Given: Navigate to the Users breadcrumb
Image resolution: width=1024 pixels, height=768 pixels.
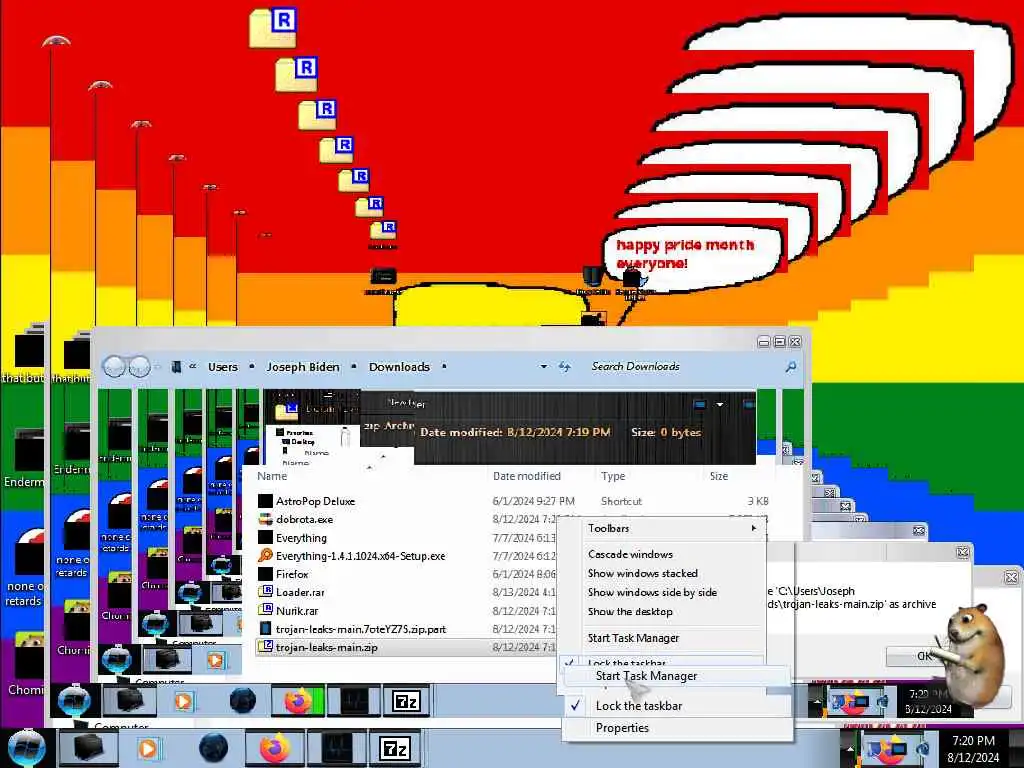Looking at the screenshot, I should (x=223, y=367).
